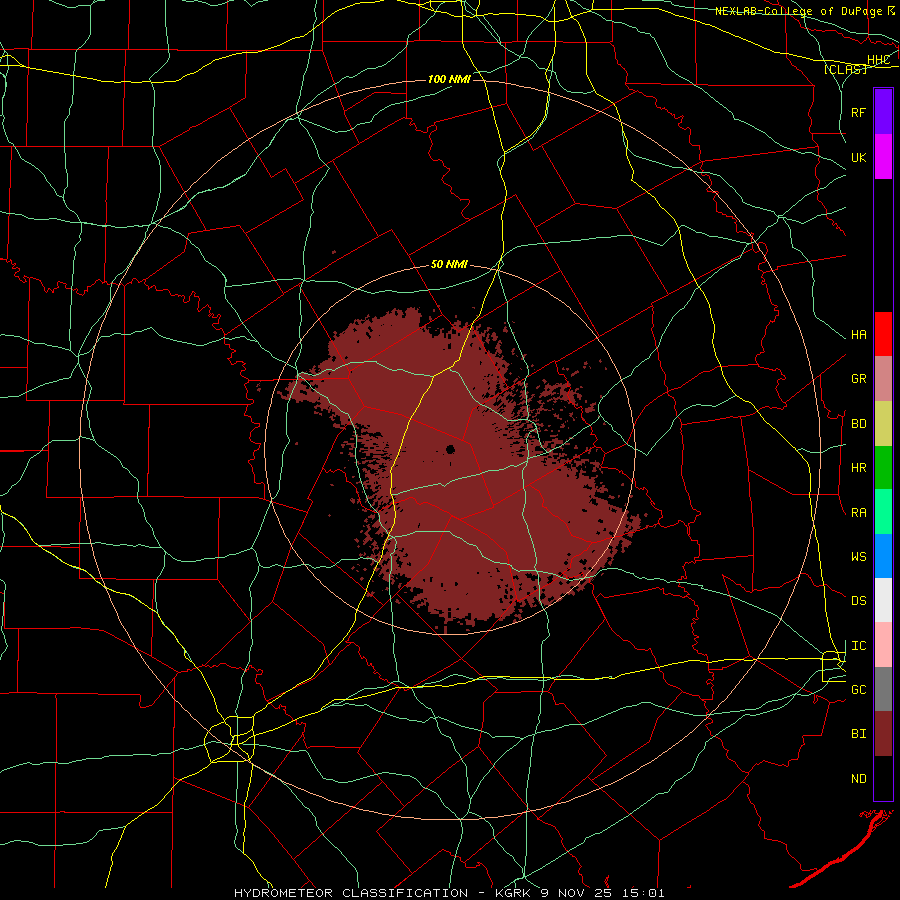Click the UK magenta legend swatch
This screenshot has width=900, height=900.
point(883,157)
